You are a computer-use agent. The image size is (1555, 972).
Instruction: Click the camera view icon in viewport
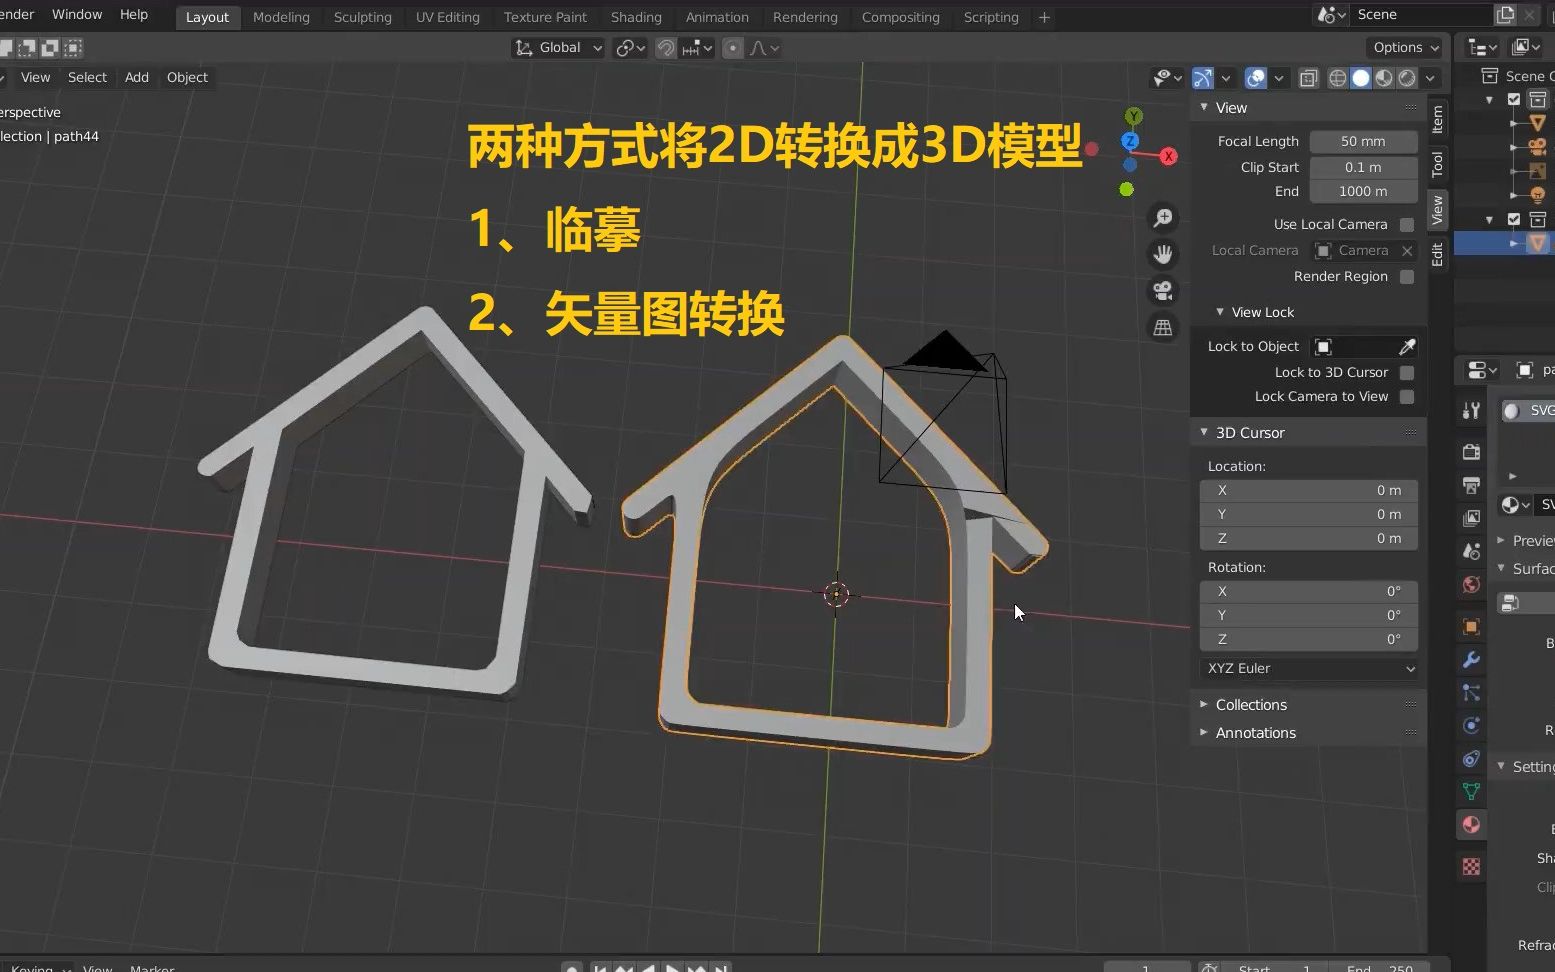click(x=1163, y=290)
